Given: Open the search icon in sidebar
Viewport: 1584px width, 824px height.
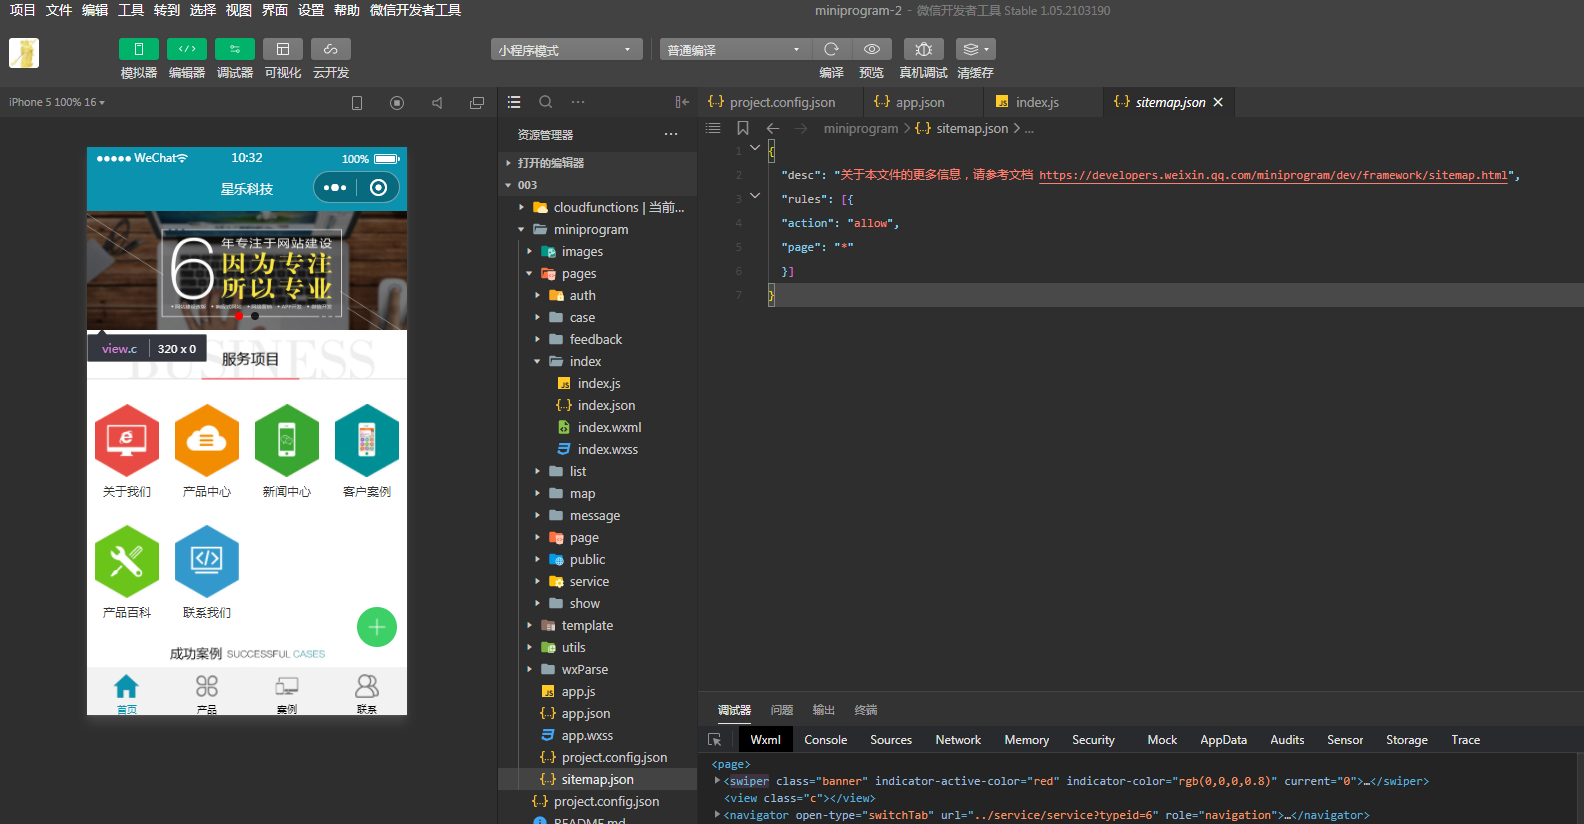Looking at the screenshot, I should (x=546, y=102).
